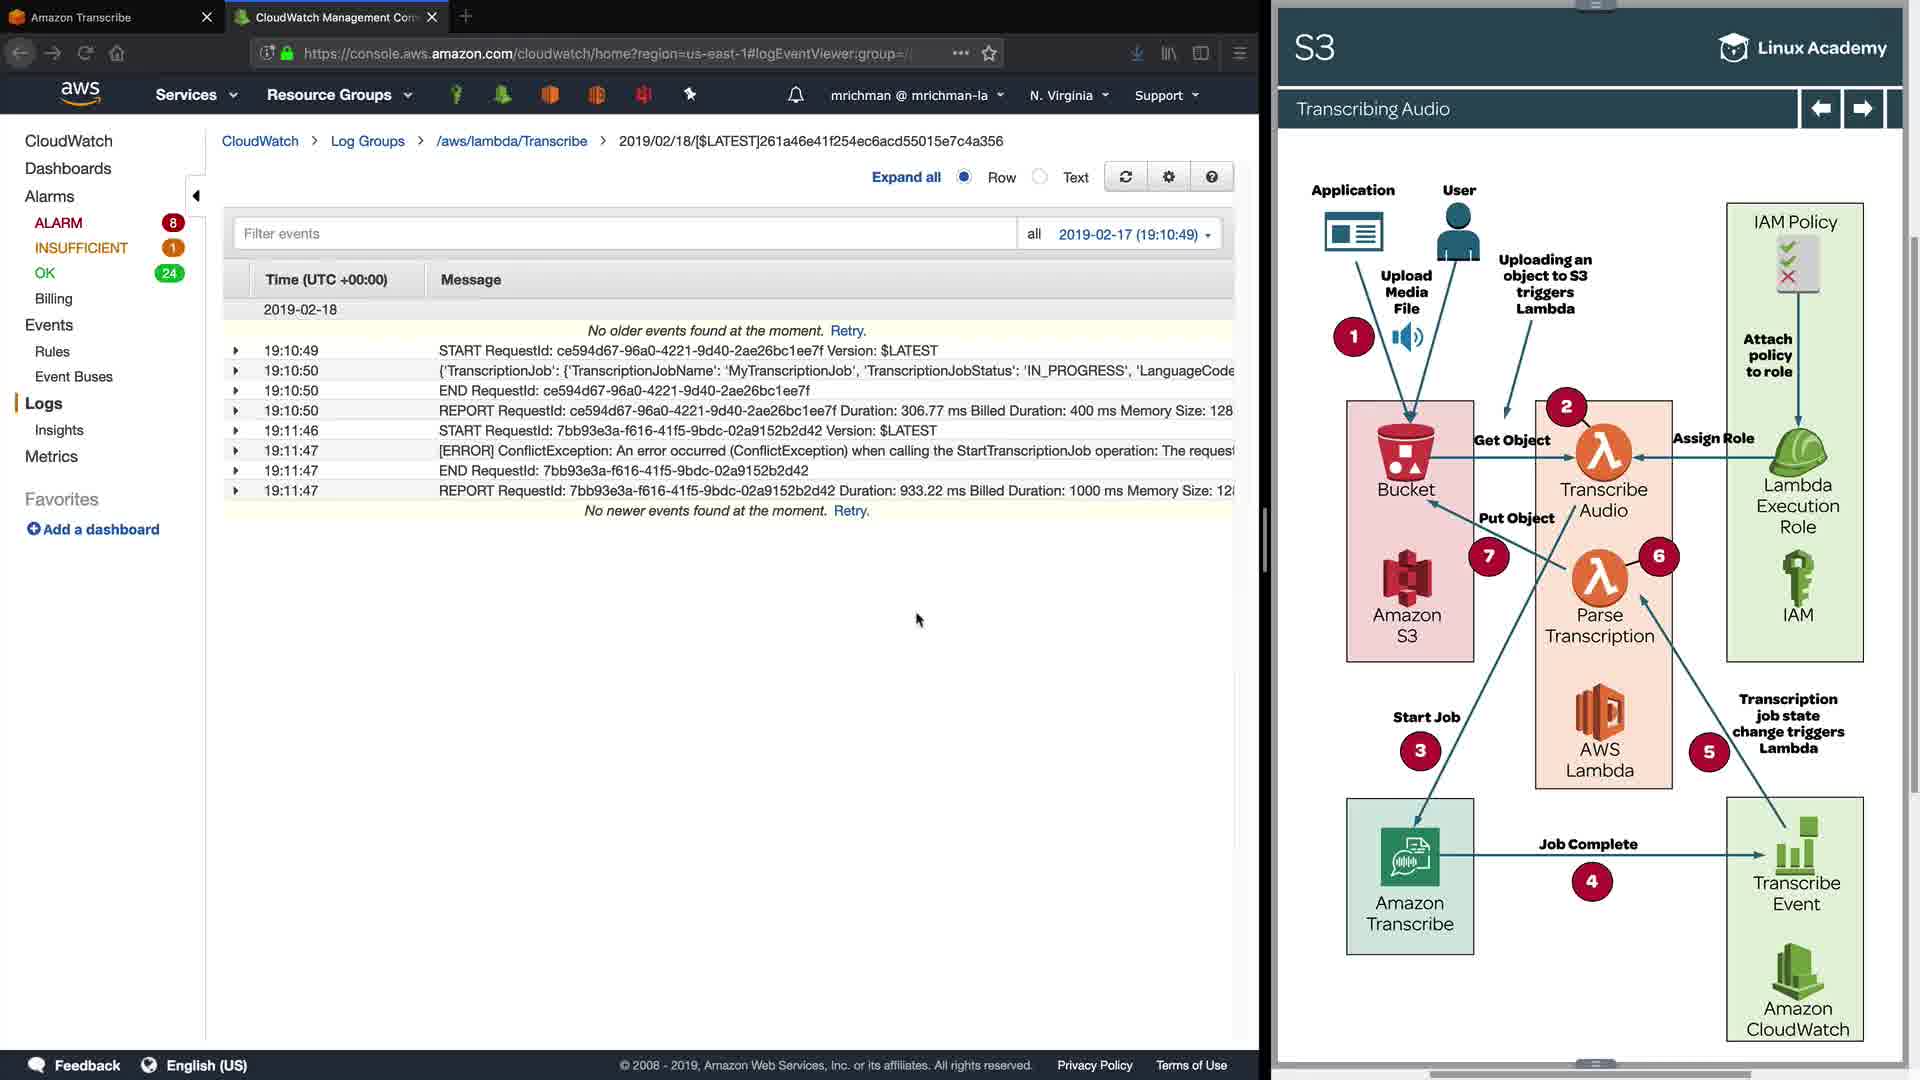The image size is (1920, 1080).
Task: Open the notifications bell icon
Action: pyautogui.click(x=795, y=95)
